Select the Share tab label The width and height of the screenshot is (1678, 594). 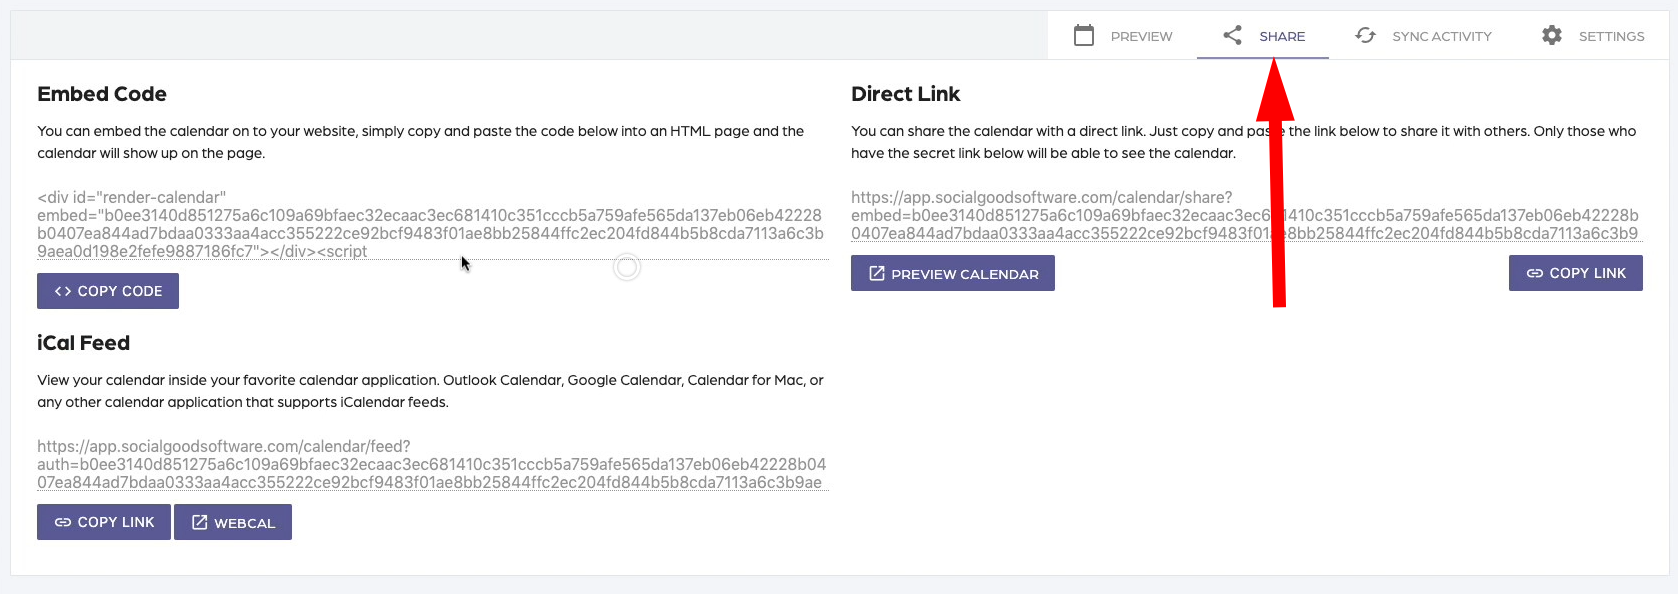[1282, 36]
